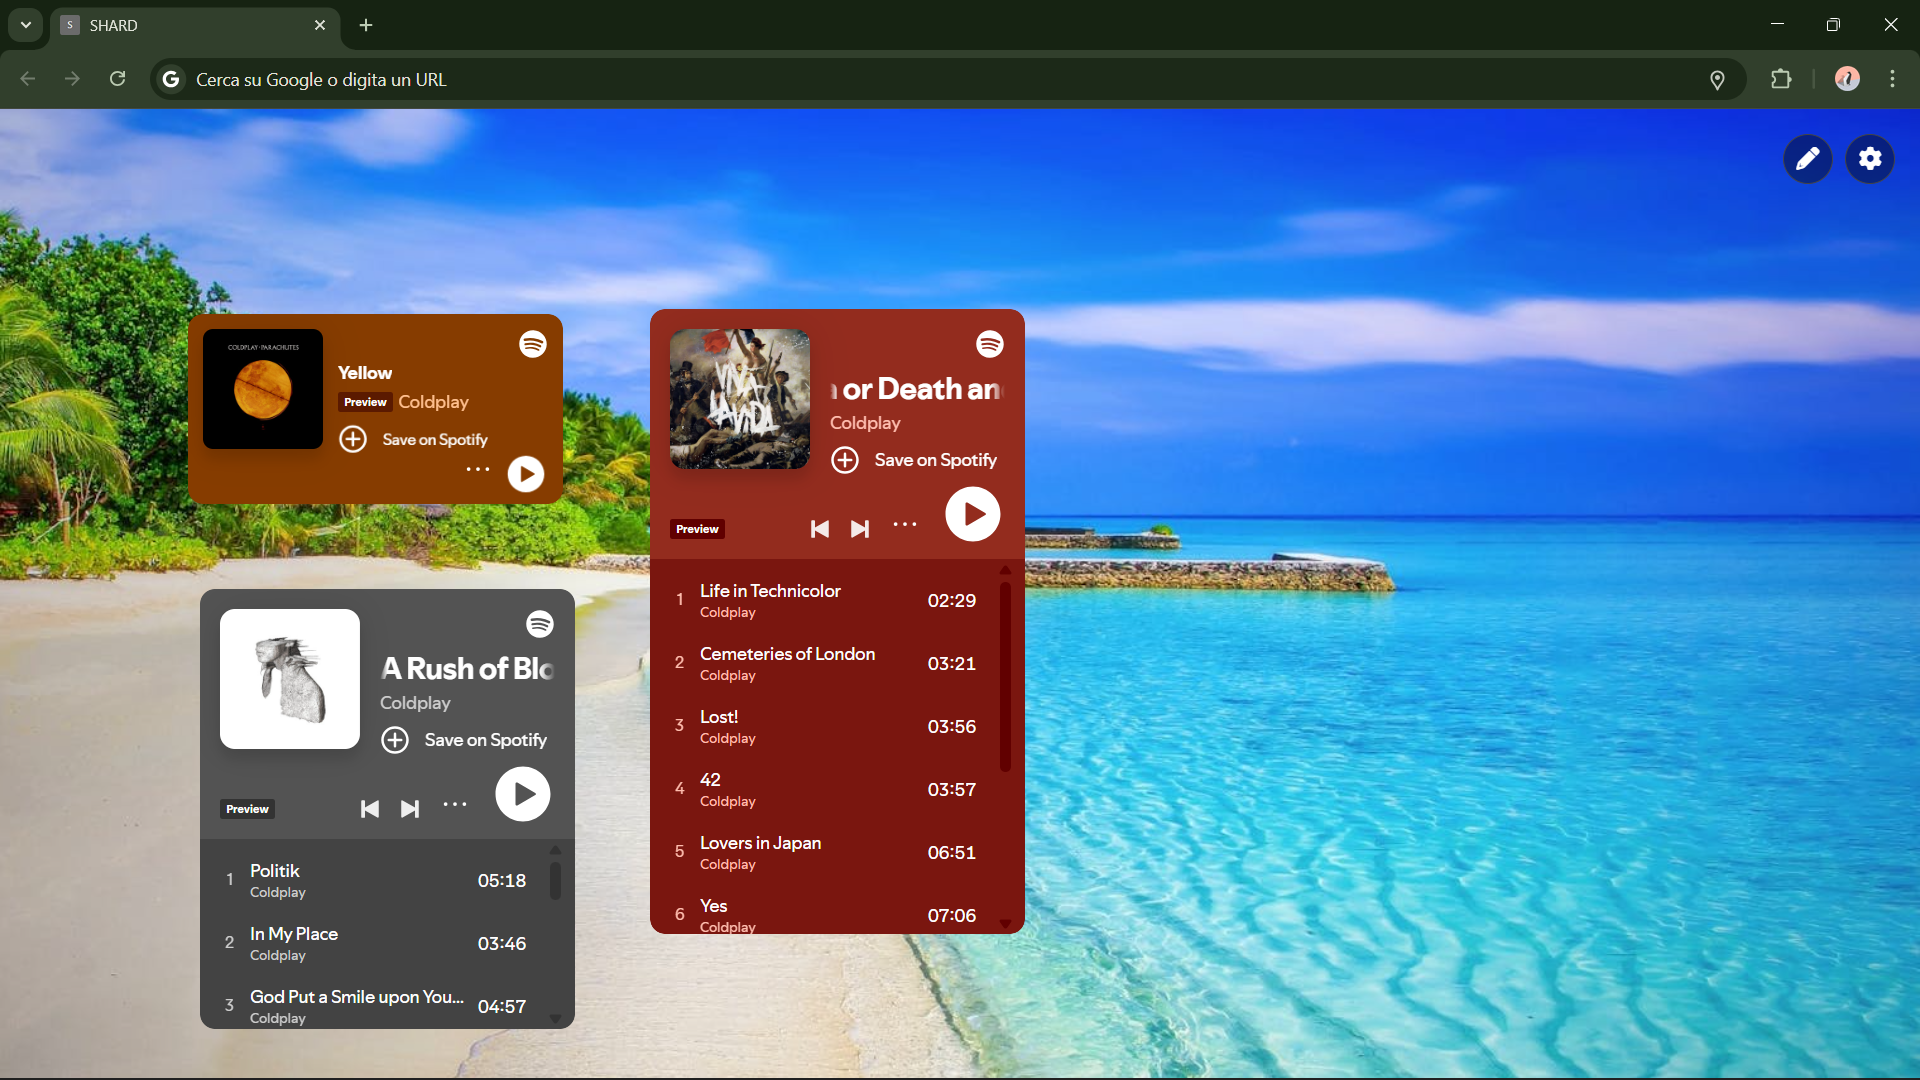Image resolution: width=1920 pixels, height=1080 pixels.
Task: Open the gear settings button
Action: 1870,159
